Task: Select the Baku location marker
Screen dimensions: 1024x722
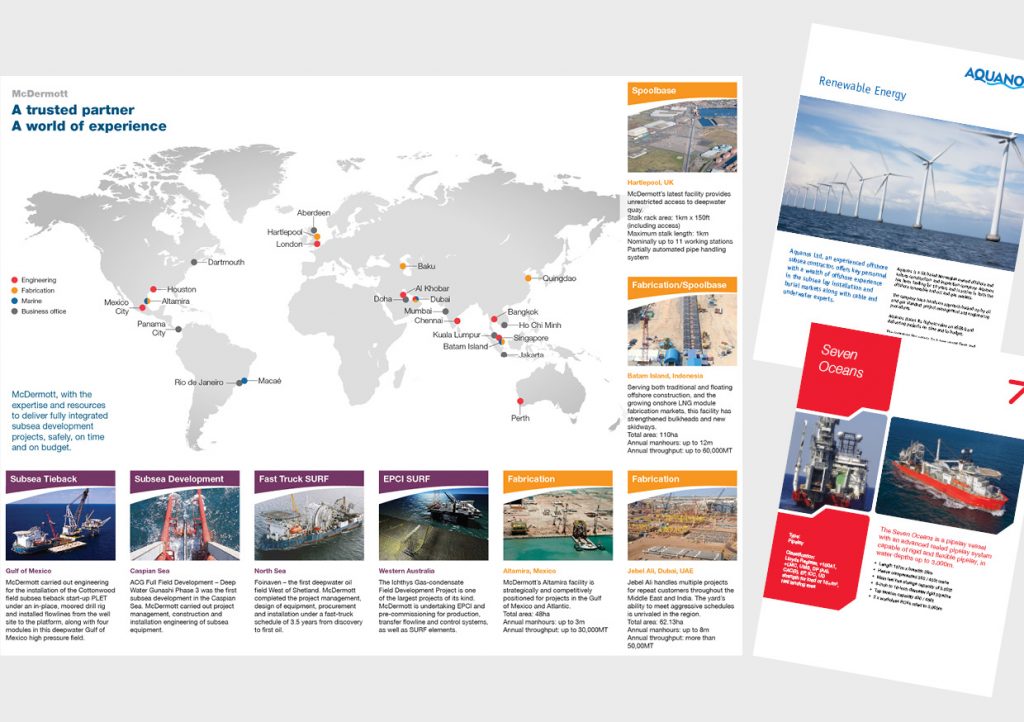Action: pos(403,266)
